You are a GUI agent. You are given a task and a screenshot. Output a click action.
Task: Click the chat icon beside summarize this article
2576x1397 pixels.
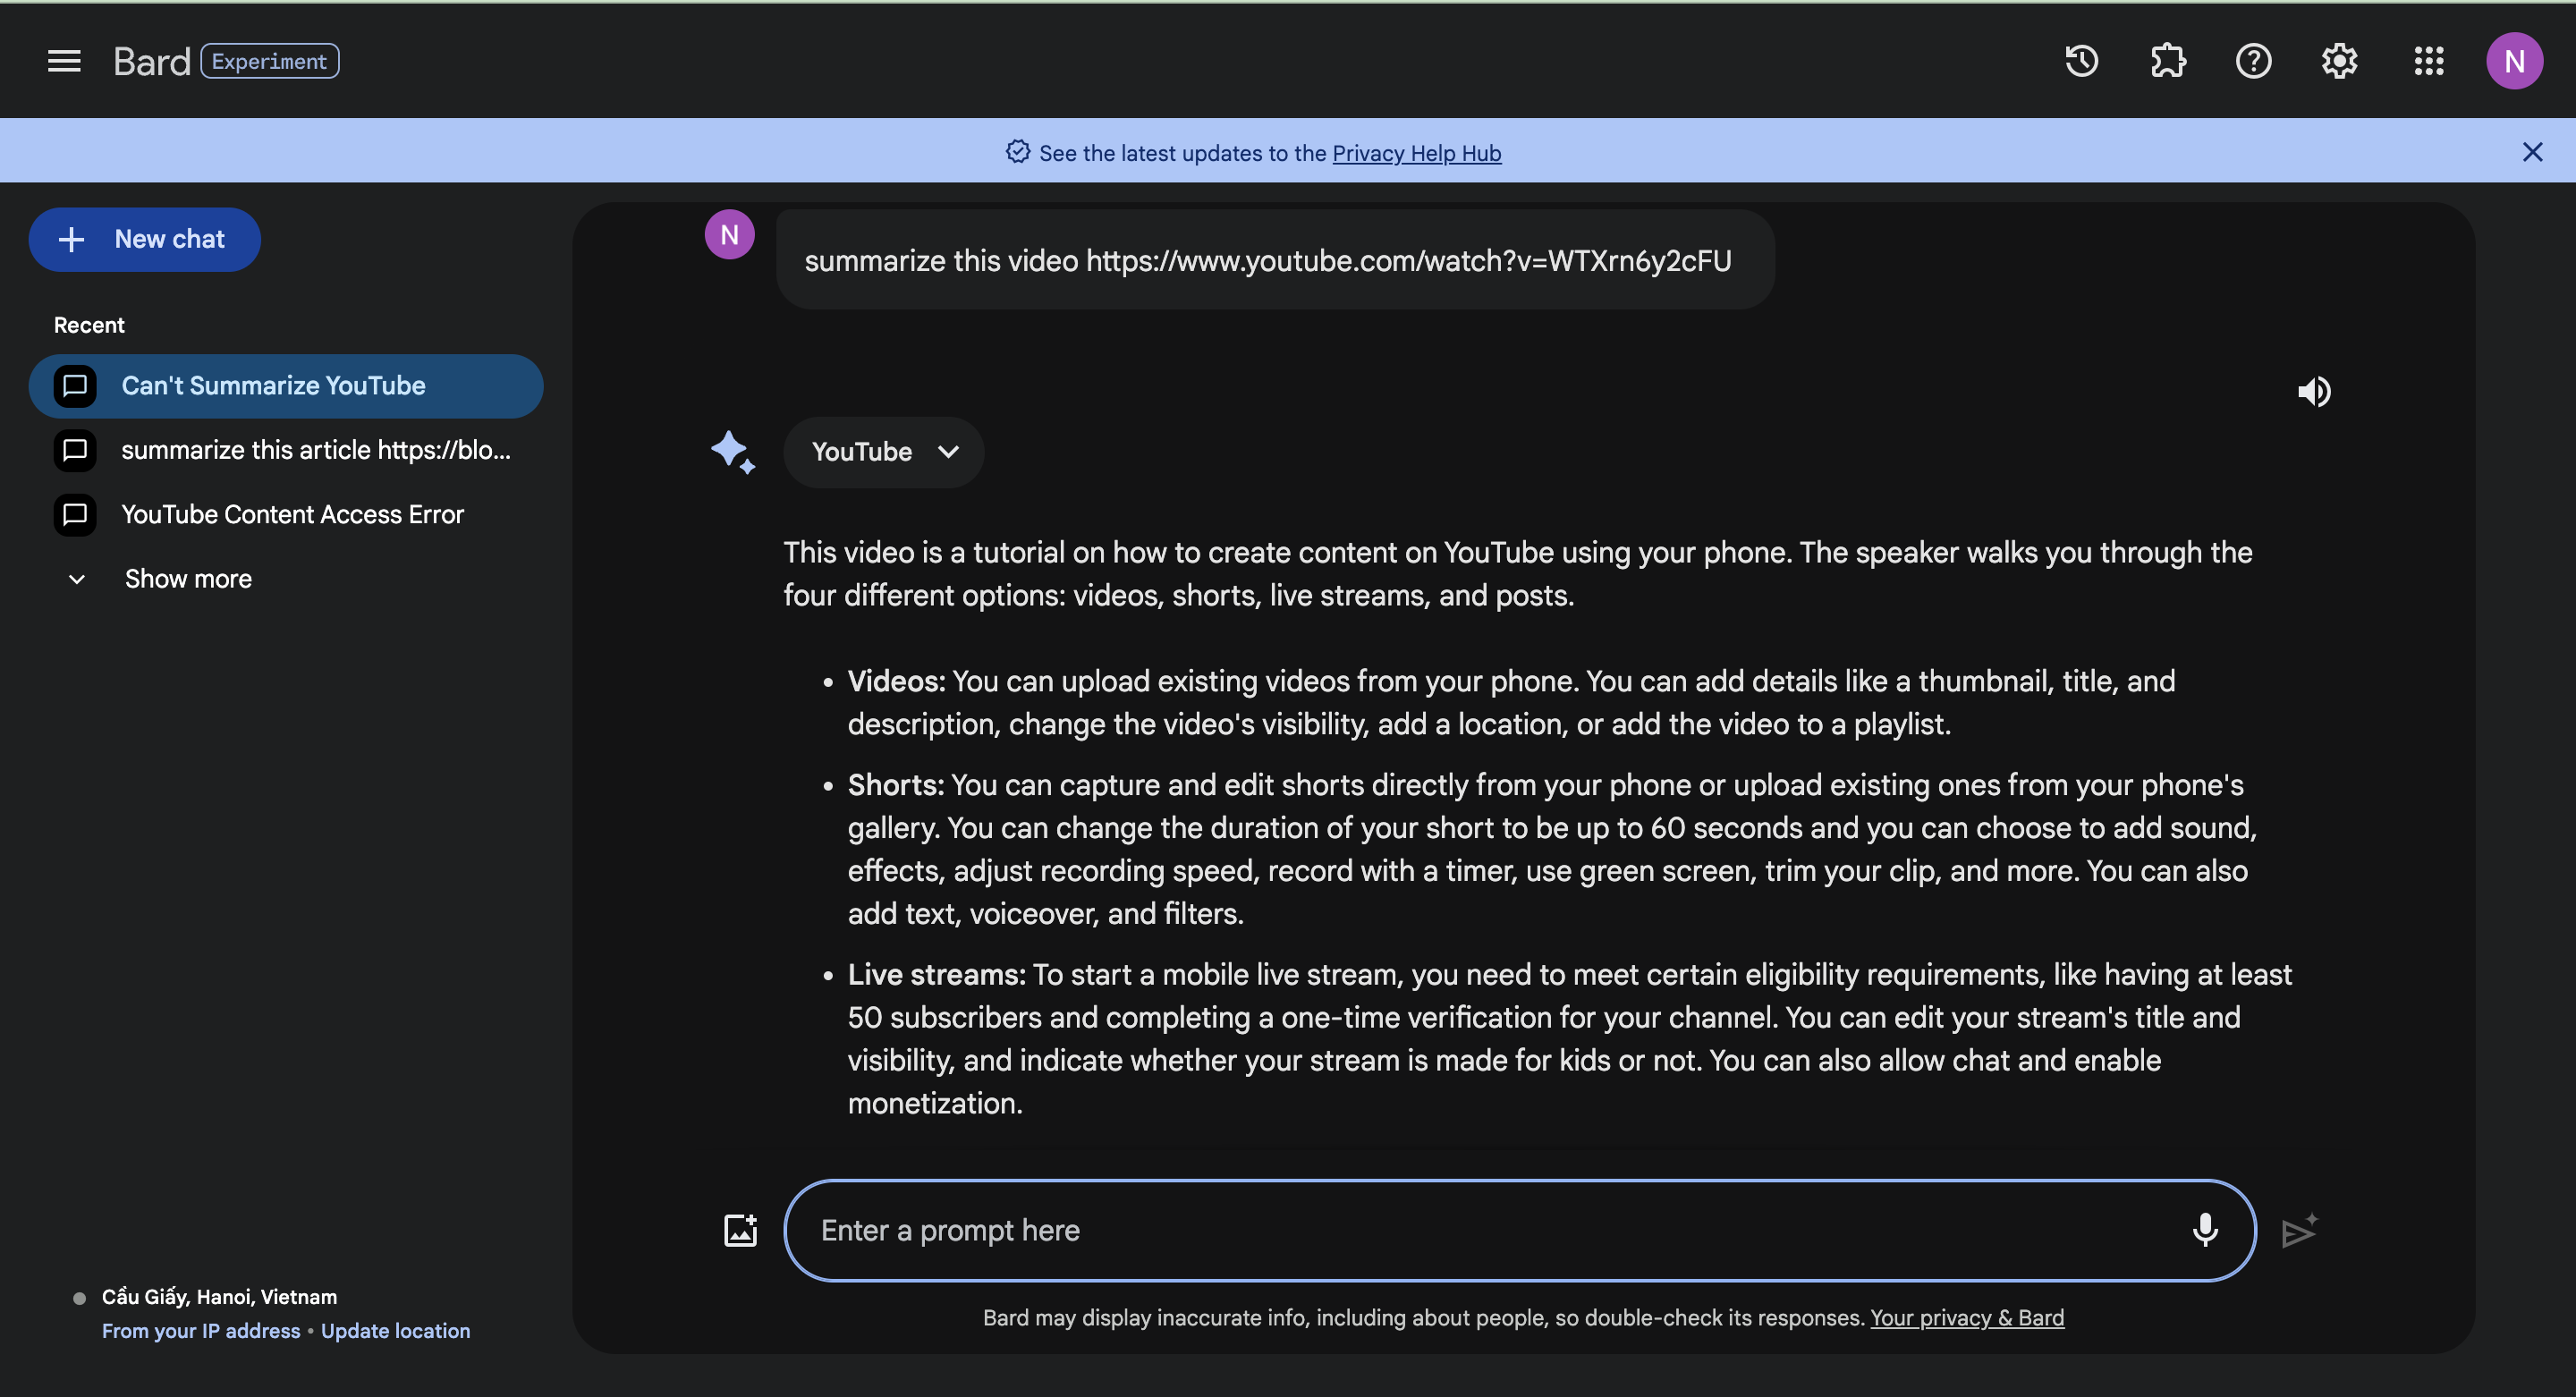(75, 450)
